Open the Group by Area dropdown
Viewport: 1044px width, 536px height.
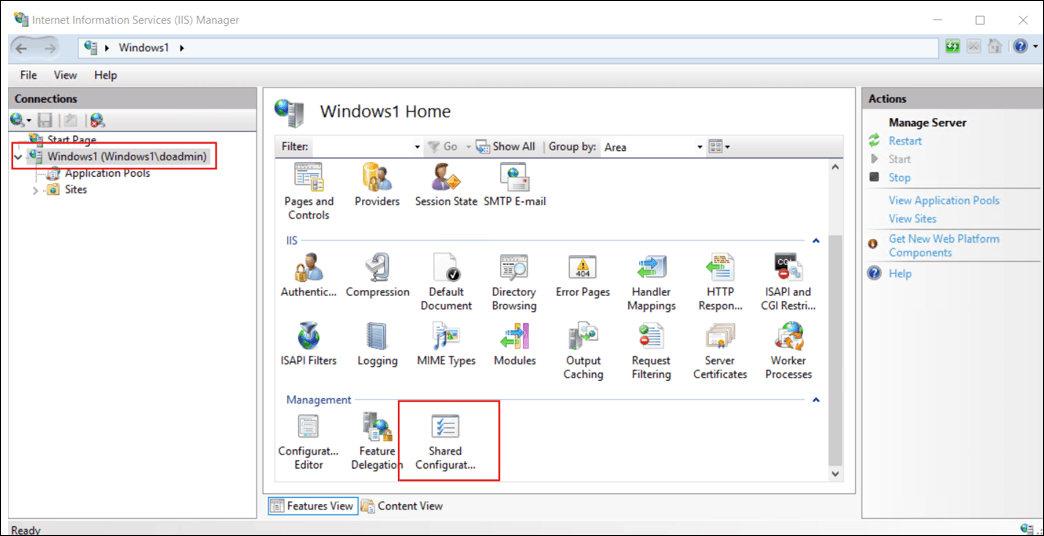point(700,147)
